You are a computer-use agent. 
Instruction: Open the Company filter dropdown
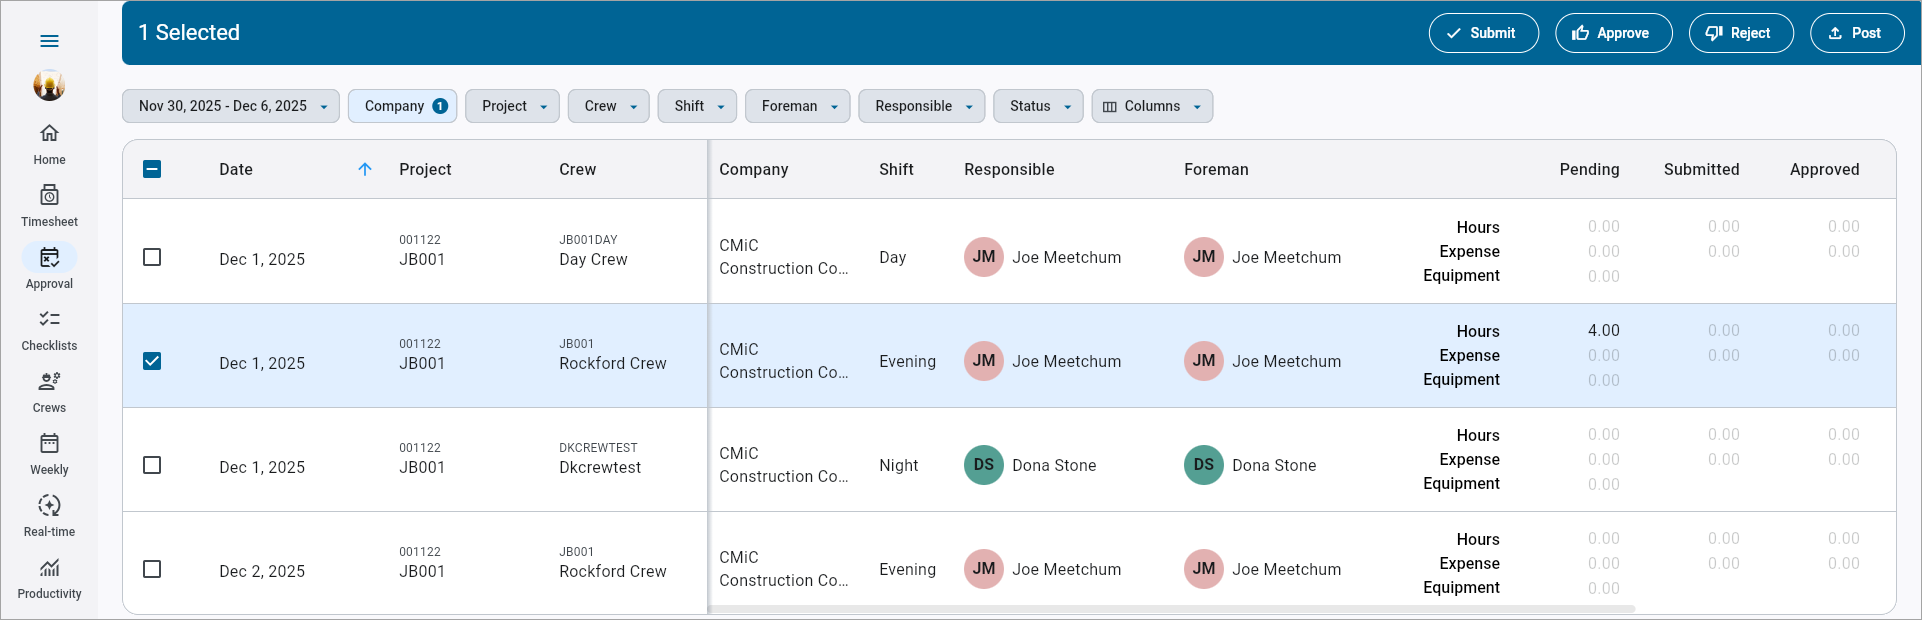(403, 106)
